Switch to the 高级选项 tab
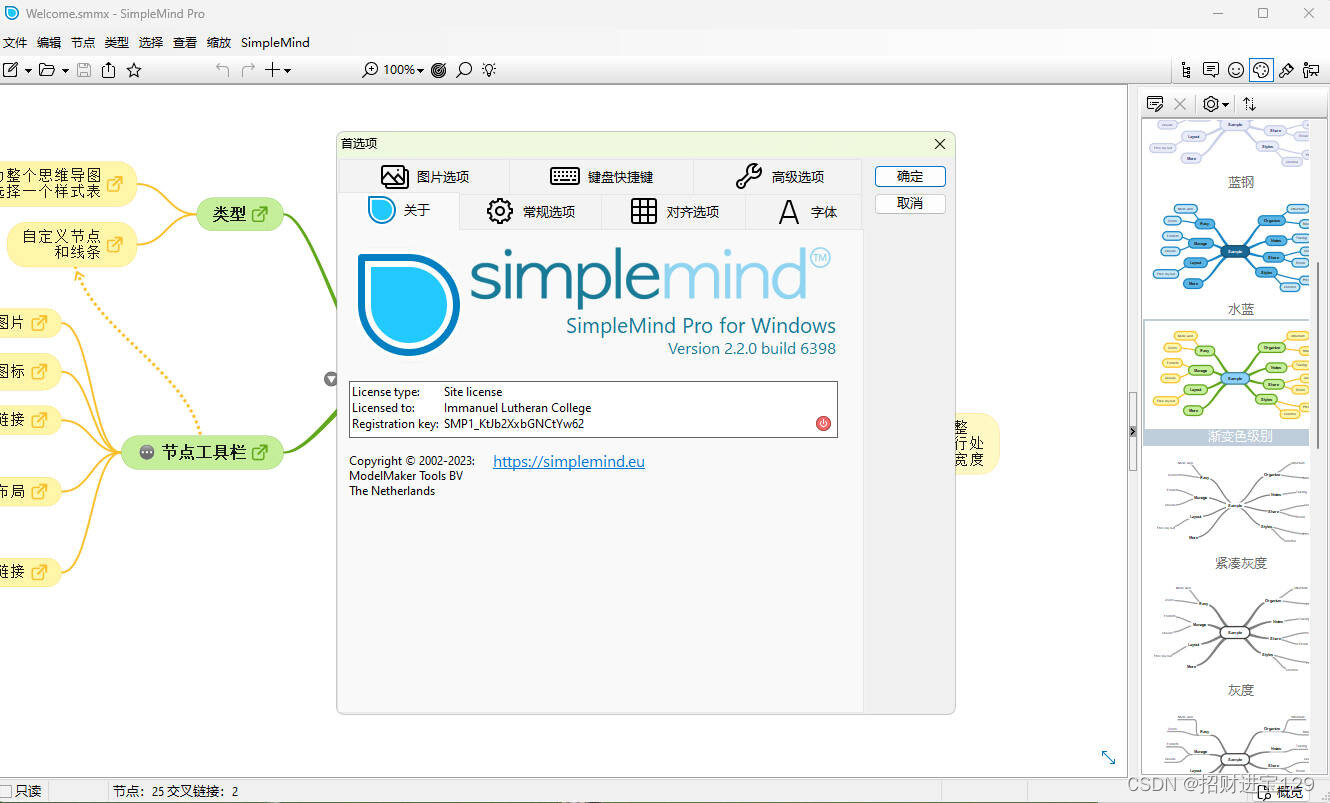This screenshot has height=803, width=1330. (x=778, y=177)
